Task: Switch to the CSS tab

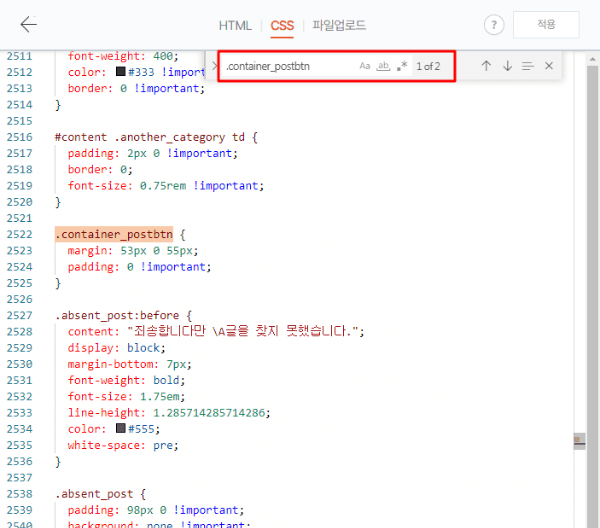Action: click(x=282, y=26)
